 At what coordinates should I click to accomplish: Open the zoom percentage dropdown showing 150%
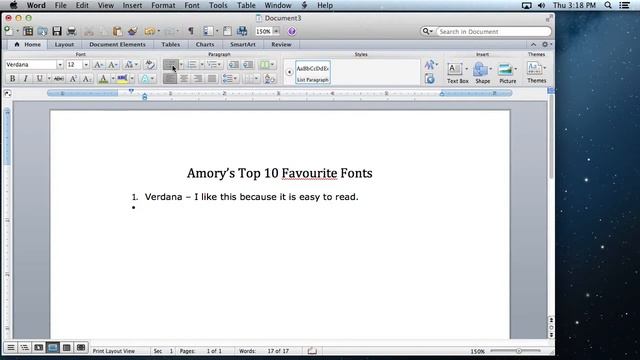coord(276,31)
